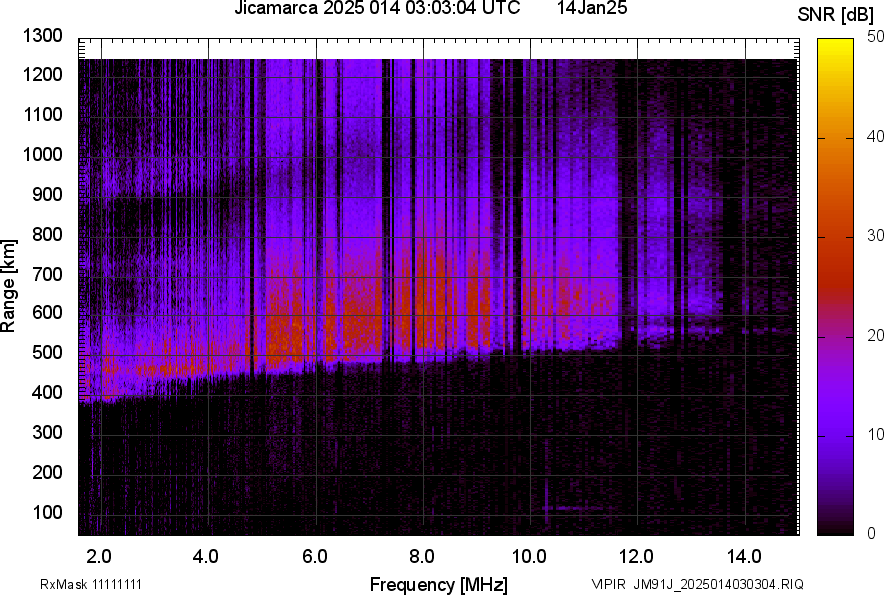Viewport: 884px width, 595px height.
Task: Click the range tick label '1200'
Action: pyautogui.click(x=42, y=74)
